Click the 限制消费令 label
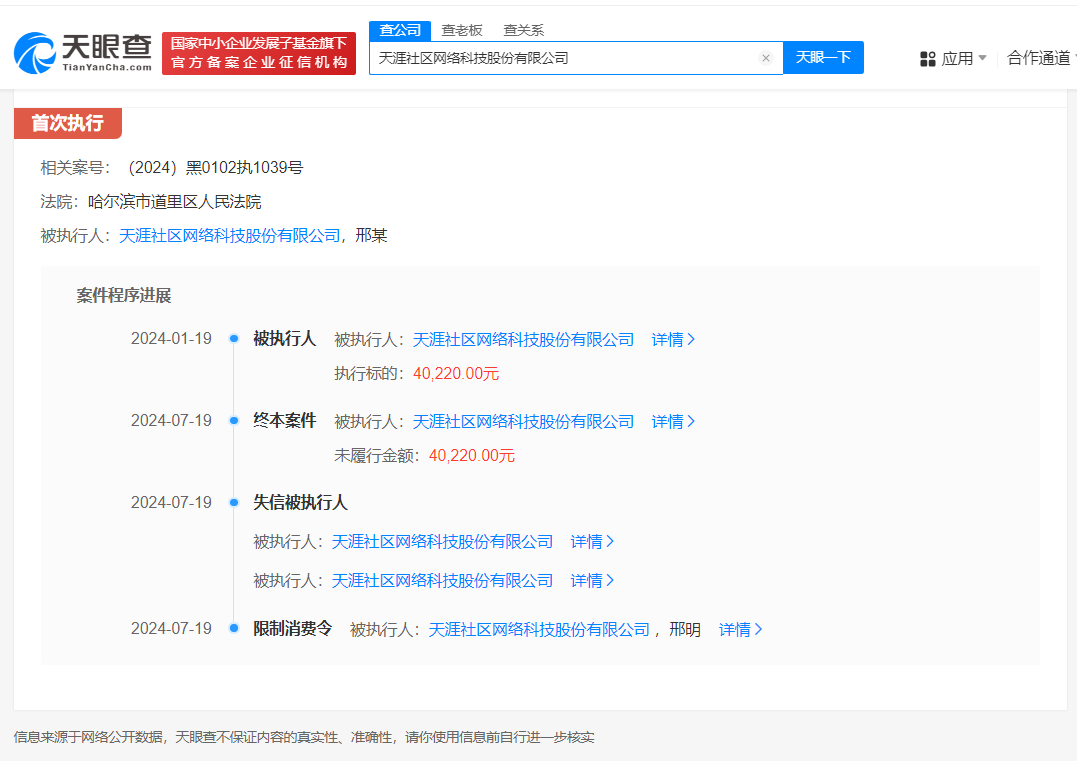The width and height of the screenshot is (1077, 761). (x=293, y=628)
